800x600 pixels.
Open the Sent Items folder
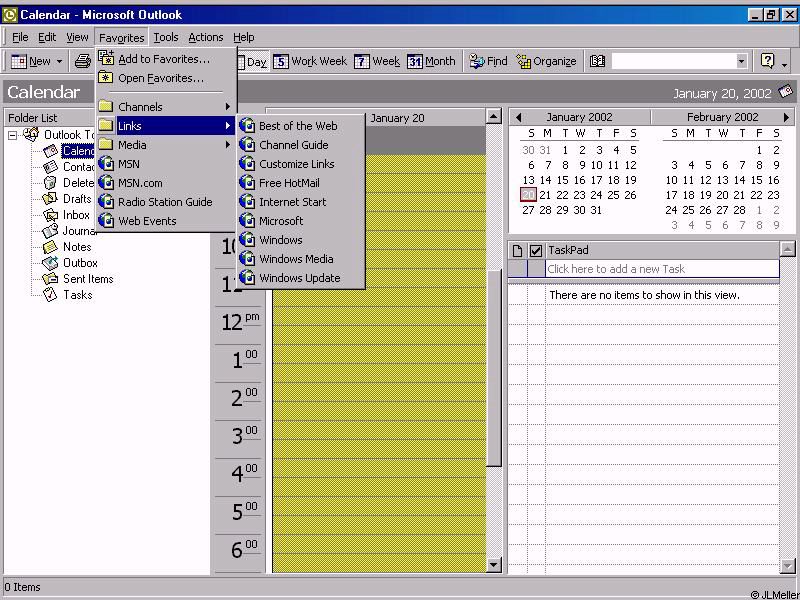pyautogui.click(x=88, y=279)
